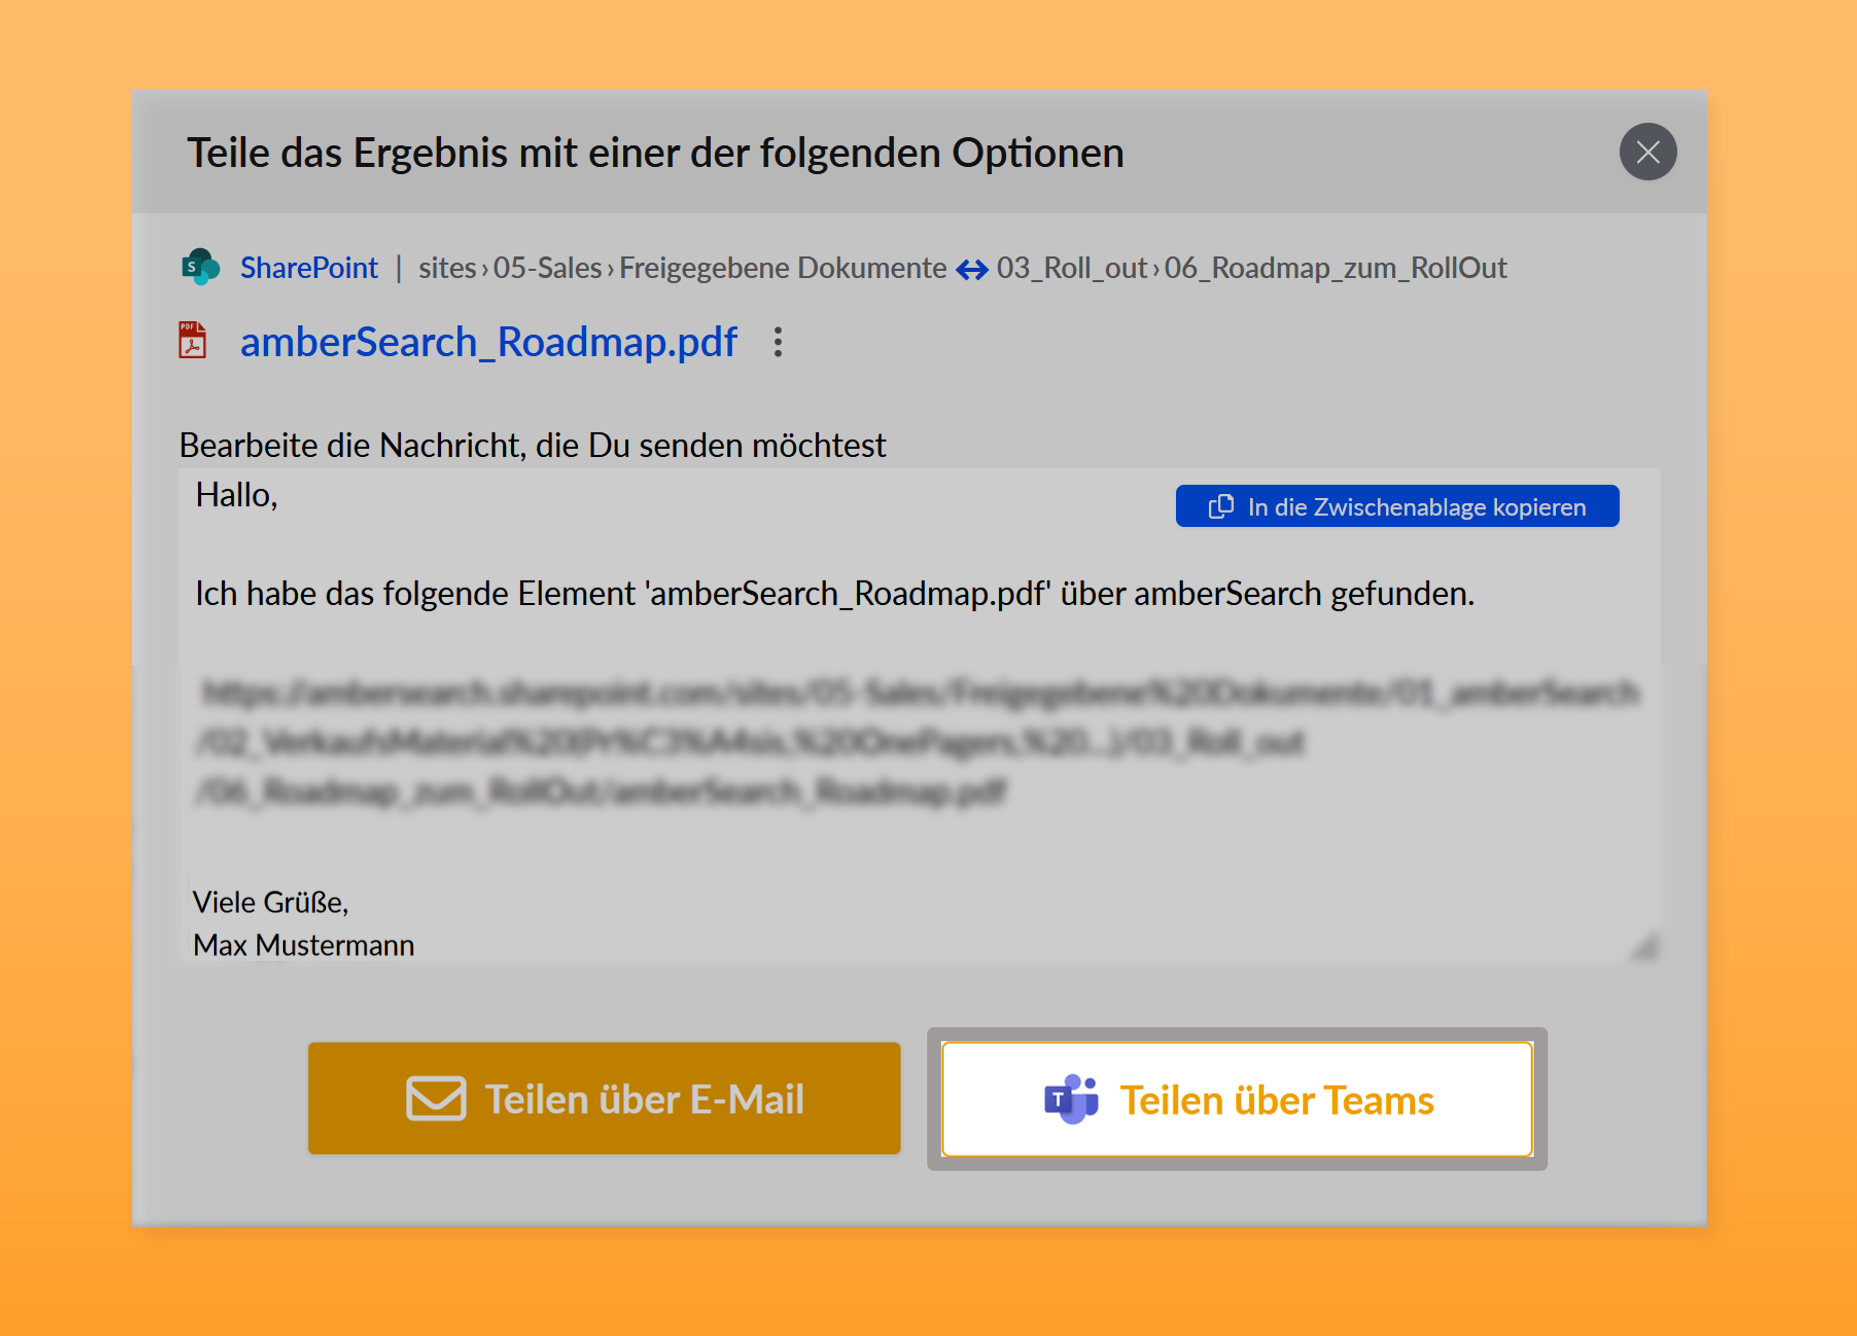Image resolution: width=1857 pixels, height=1336 pixels.
Task: Click the envelope icon on the e-mail button
Action: click(436, 1098)
